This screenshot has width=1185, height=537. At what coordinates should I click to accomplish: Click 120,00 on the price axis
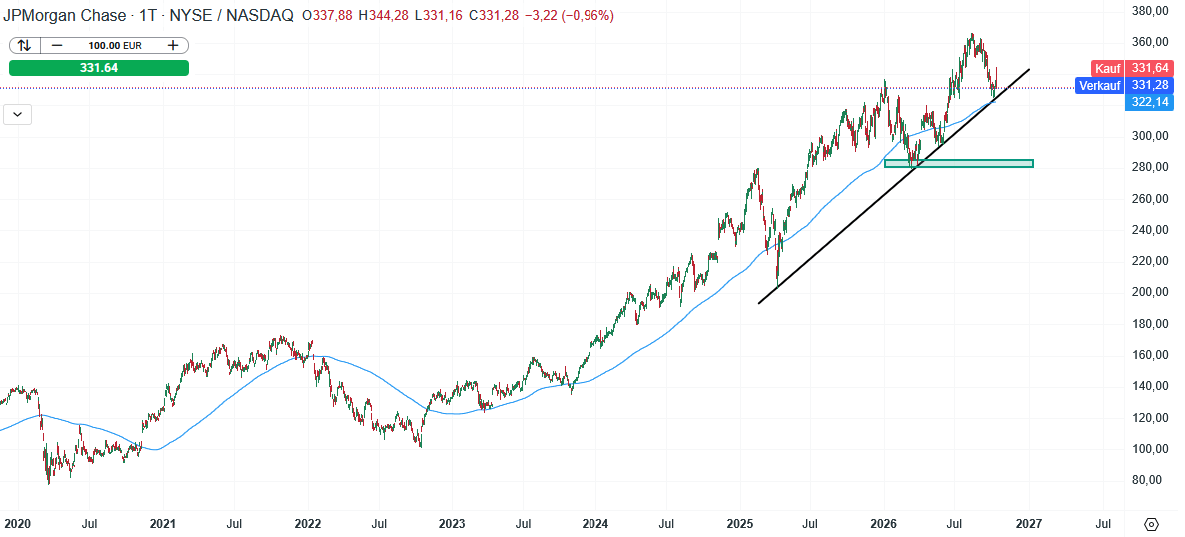click(x=1151, y=418)
